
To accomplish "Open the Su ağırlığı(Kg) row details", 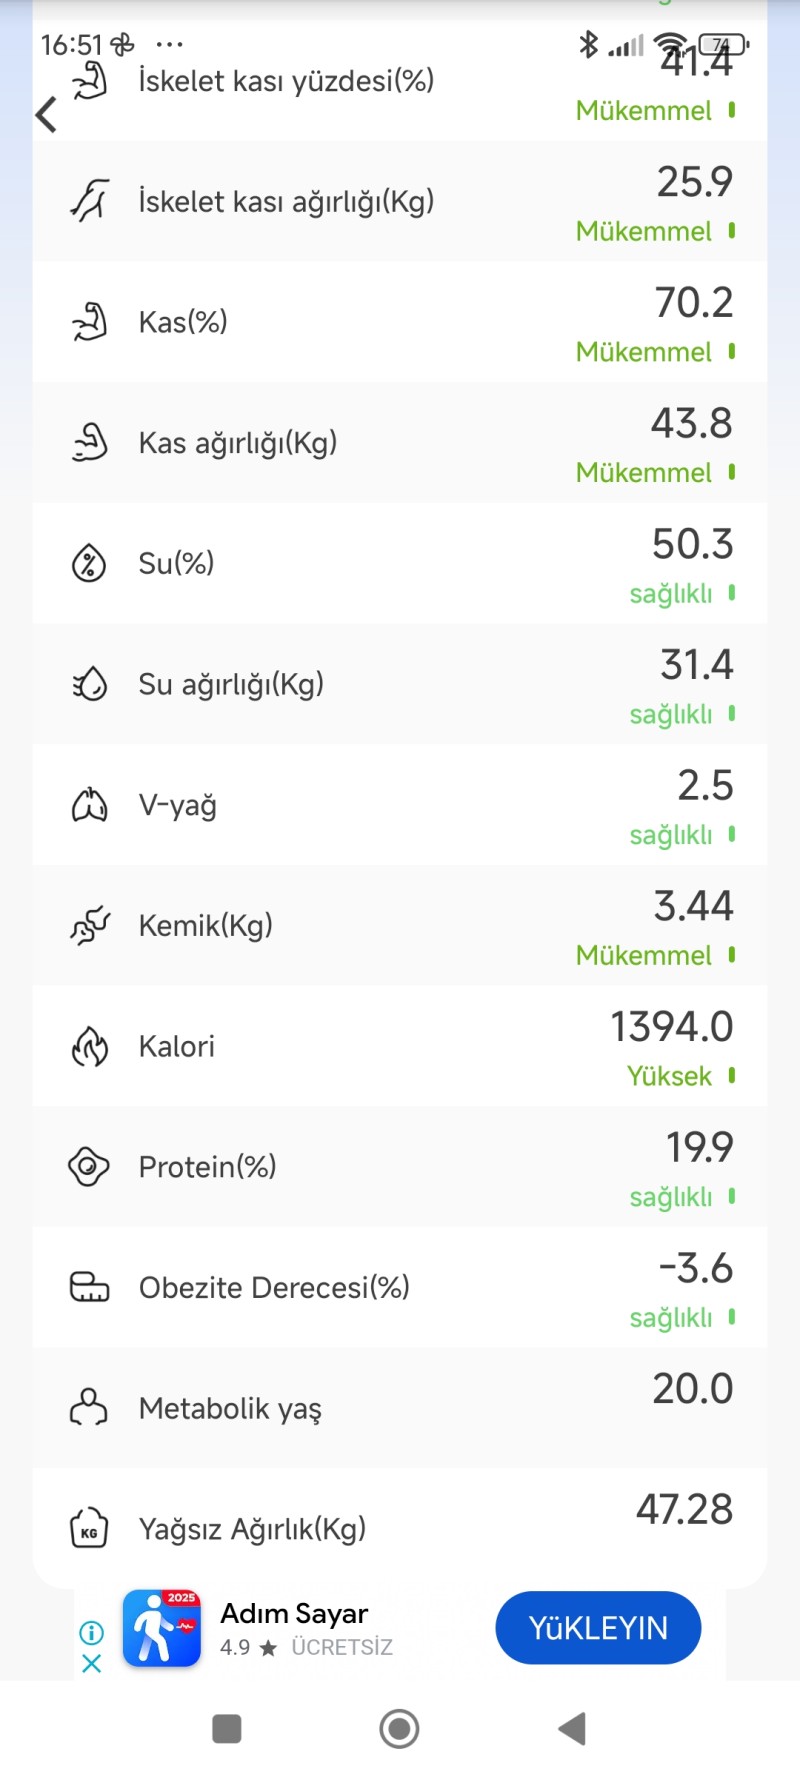I will [x=400, y=684].
